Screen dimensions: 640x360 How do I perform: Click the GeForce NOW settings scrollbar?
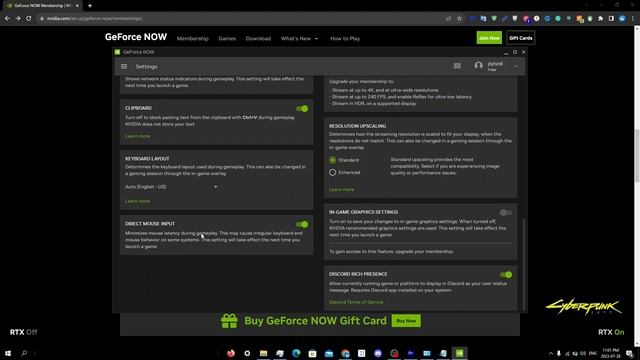[524, 264]
